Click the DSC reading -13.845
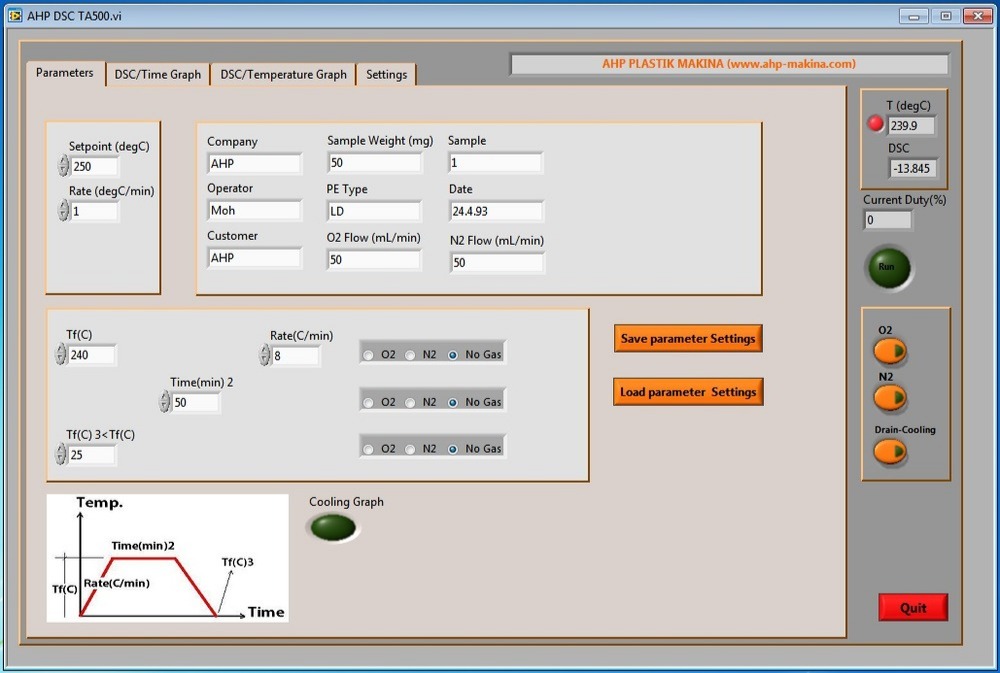This screenshot has height=673, width=1000. (913, 168)
